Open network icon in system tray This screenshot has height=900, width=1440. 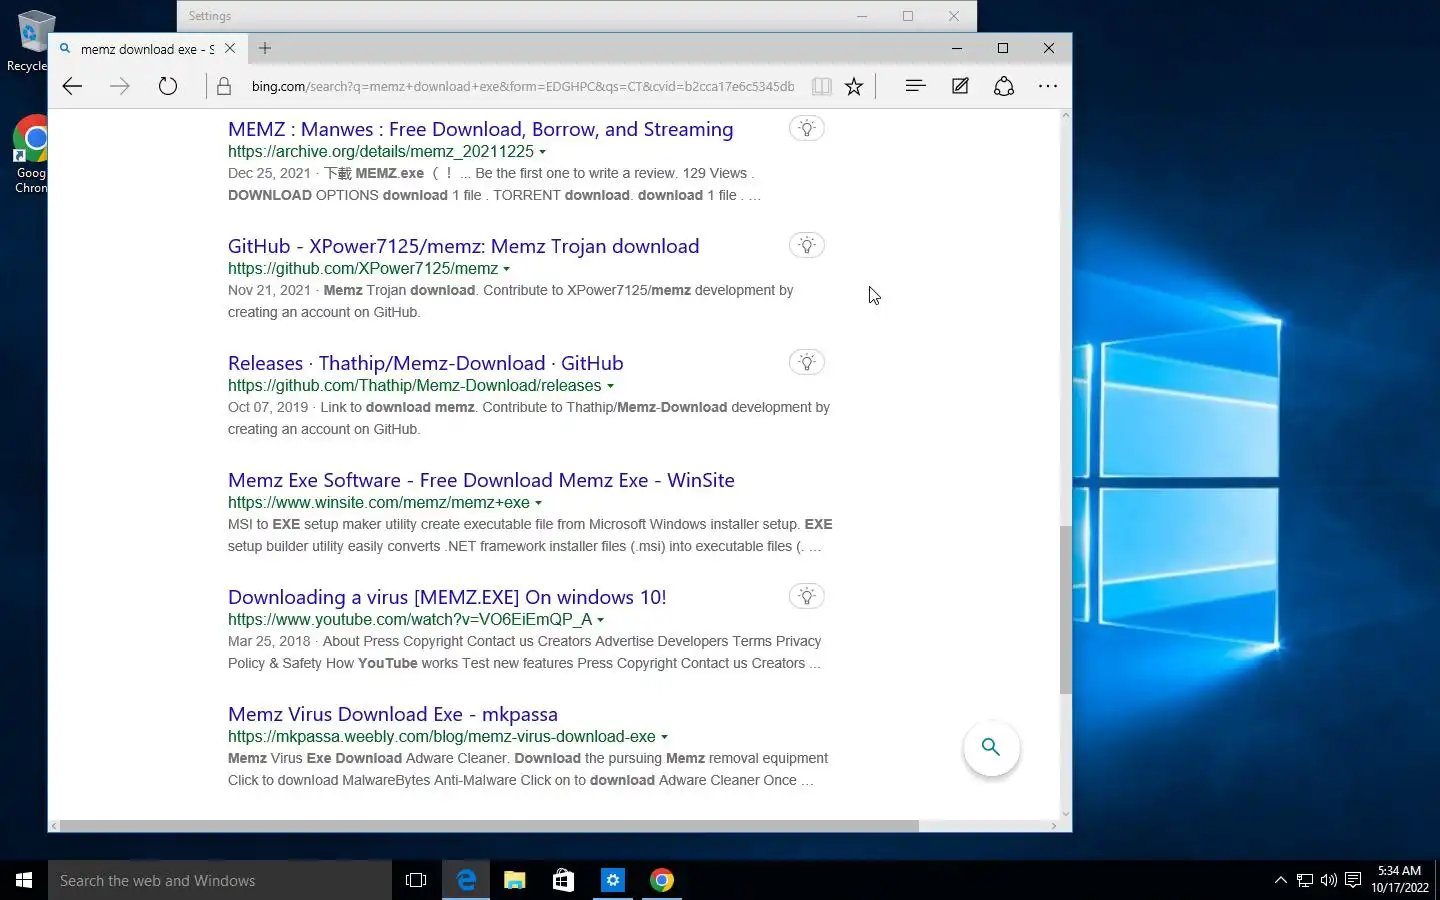point(1305,880)
